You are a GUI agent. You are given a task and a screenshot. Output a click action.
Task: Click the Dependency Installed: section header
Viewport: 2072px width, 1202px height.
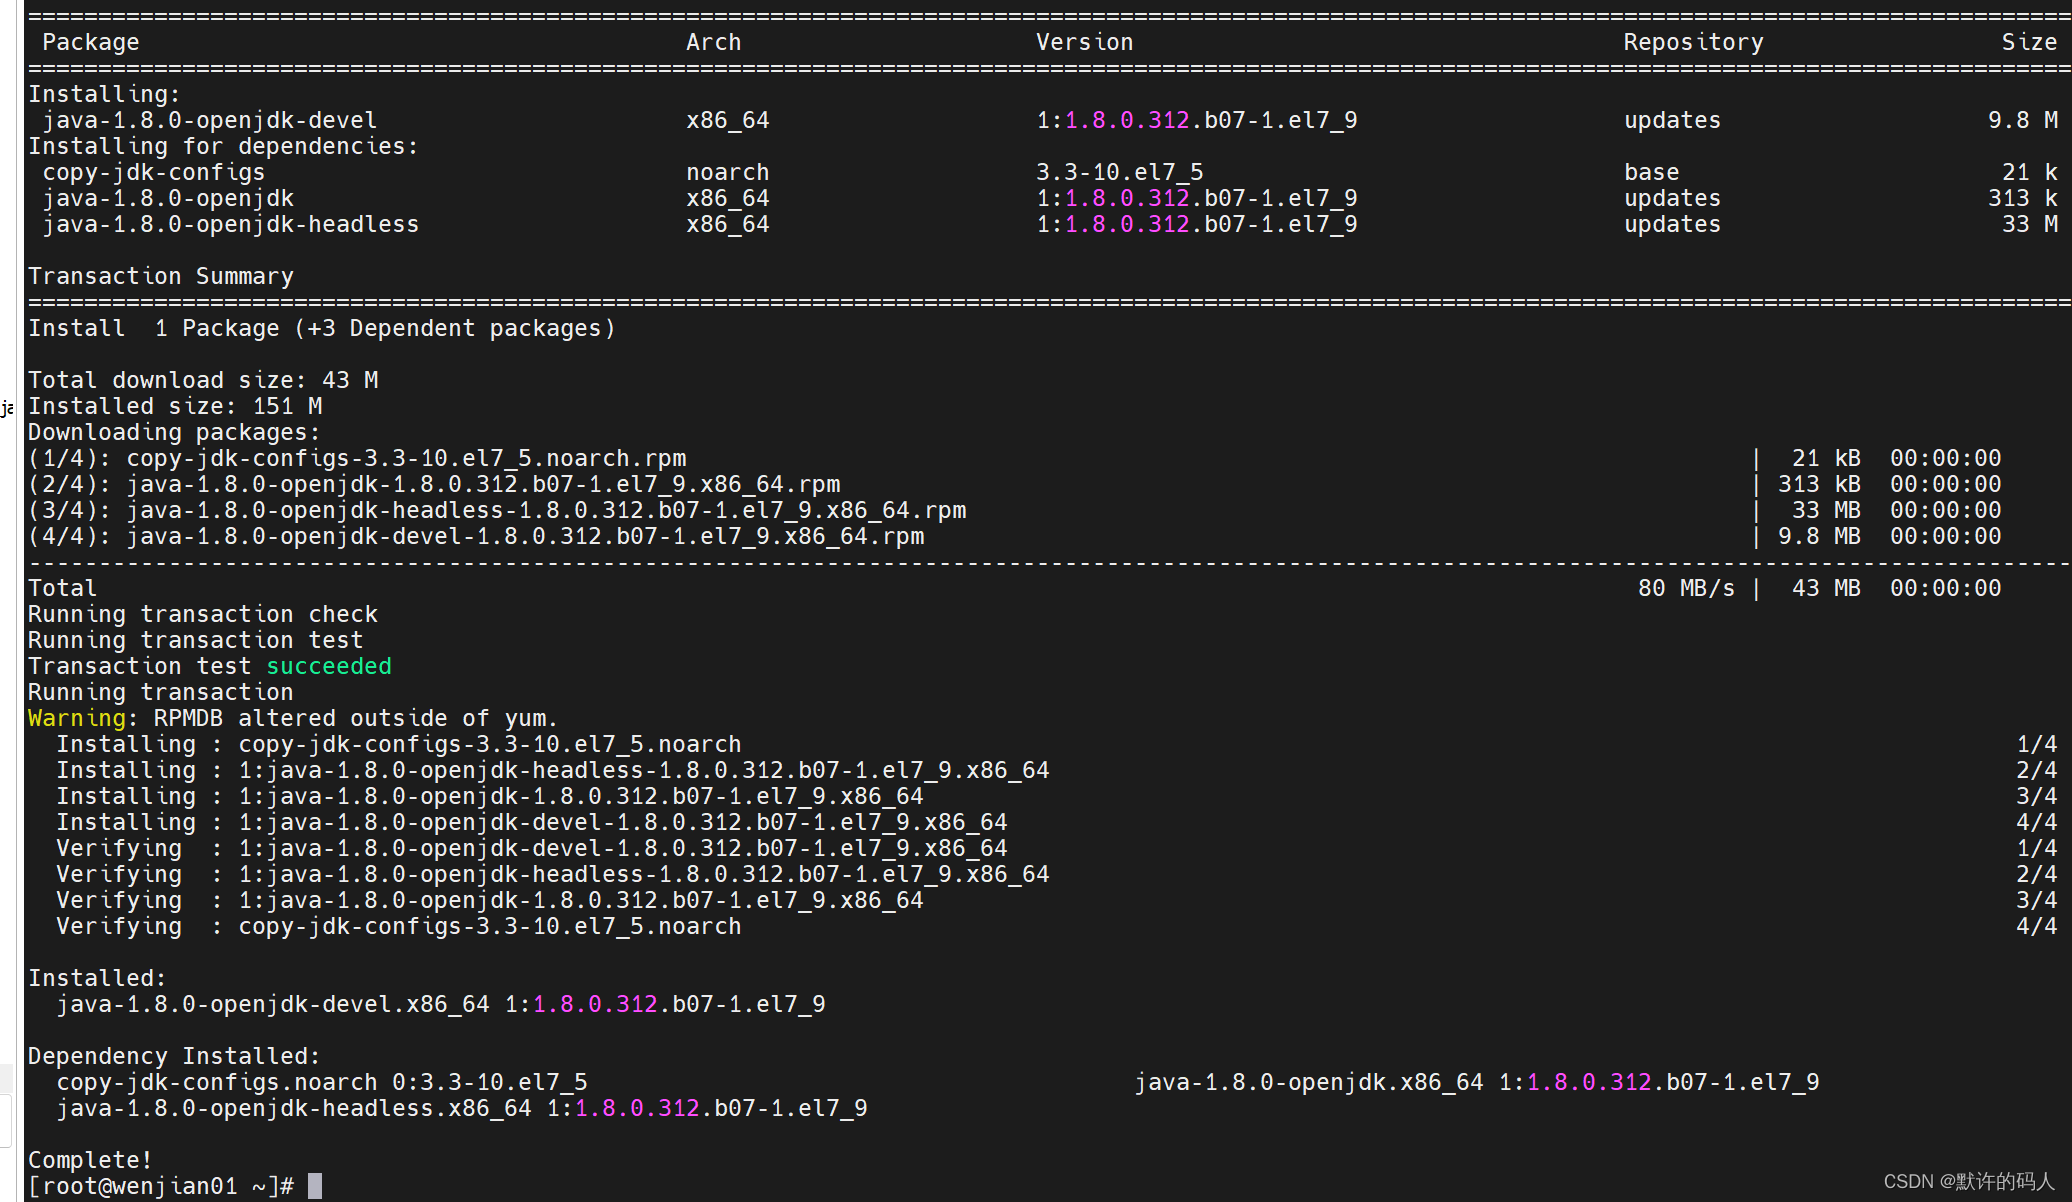pyautogui.click(x=174, y=1056)
